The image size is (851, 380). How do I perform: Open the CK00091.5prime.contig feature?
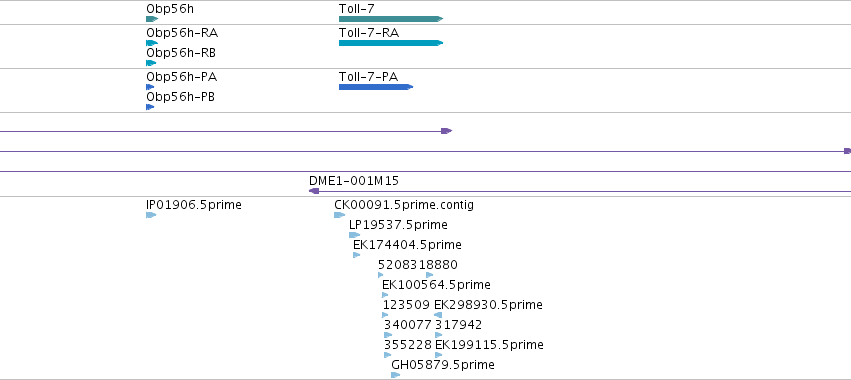coord(340,215)
